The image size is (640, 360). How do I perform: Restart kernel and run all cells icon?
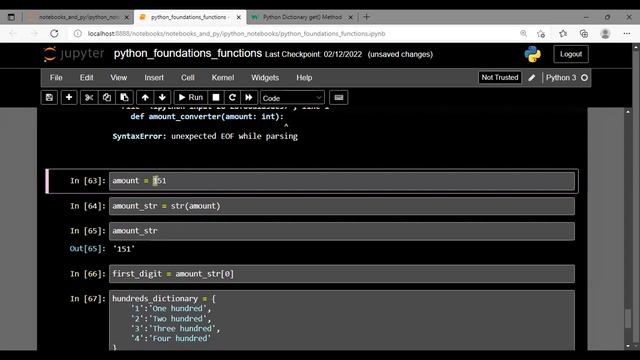(x=249, y=98)
